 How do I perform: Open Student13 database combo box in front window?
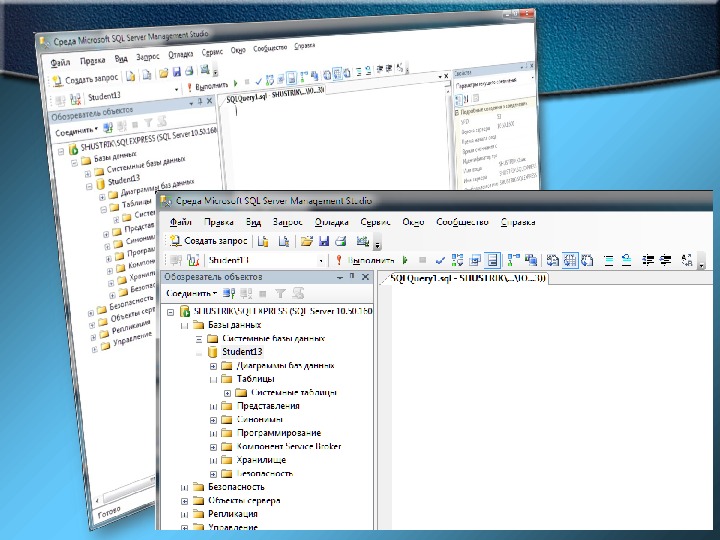(266, 260)
